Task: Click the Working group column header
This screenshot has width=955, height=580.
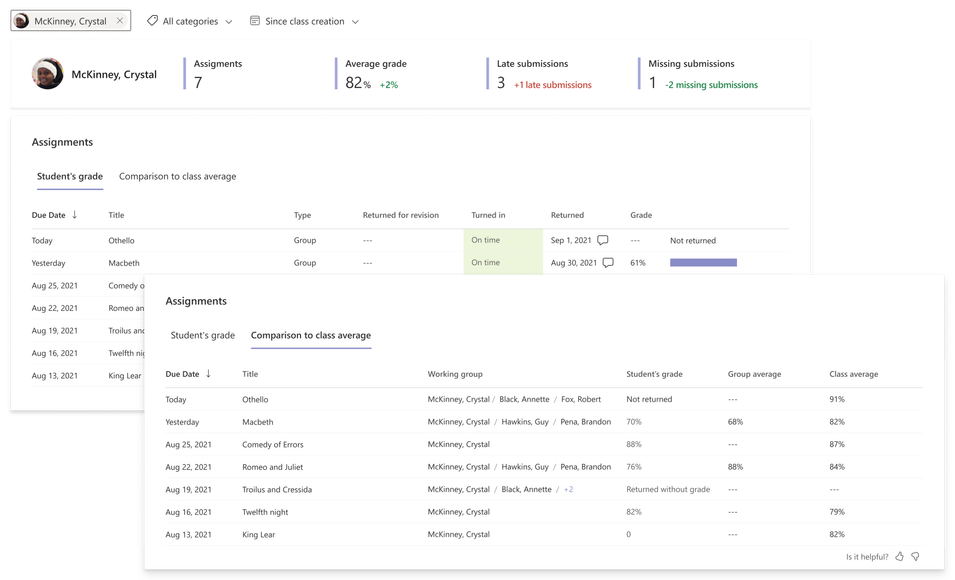Action: pos(455,374)
